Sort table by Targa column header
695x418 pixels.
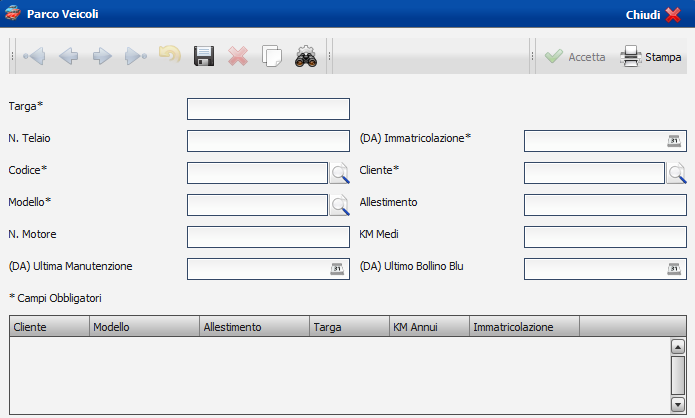click(348, 327)
